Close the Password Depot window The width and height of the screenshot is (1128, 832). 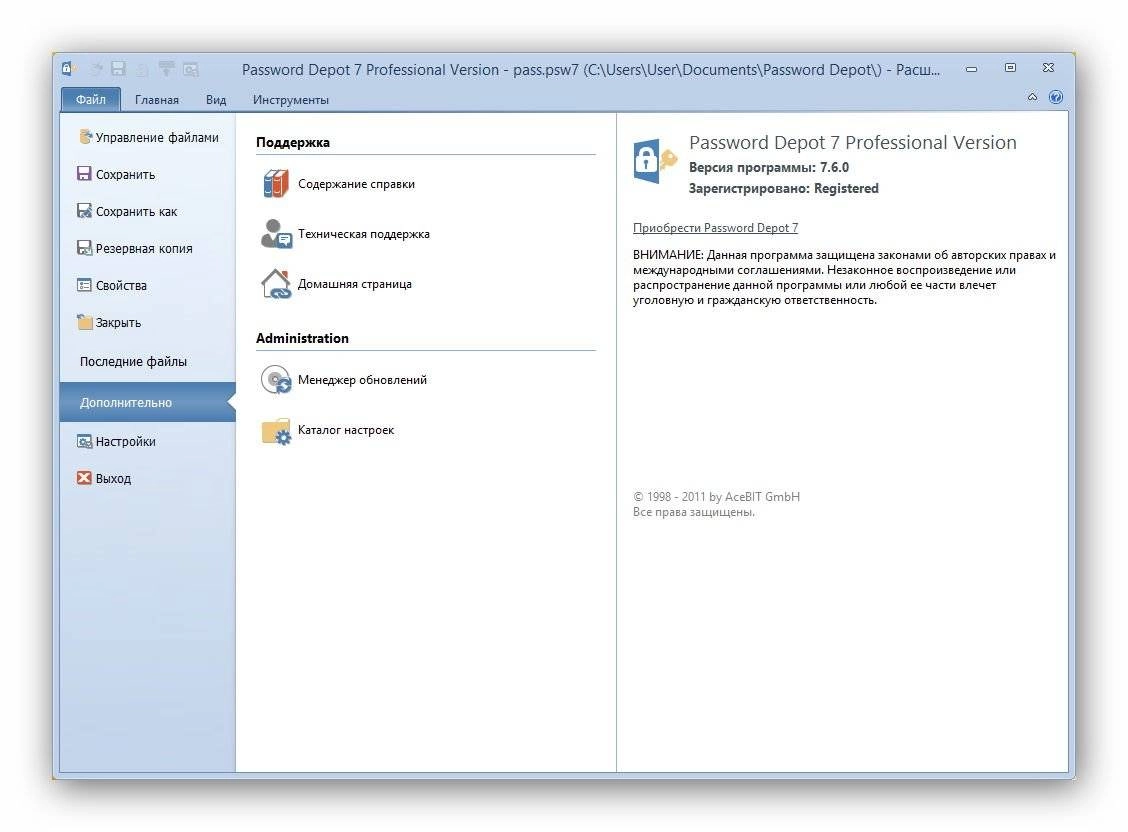[x=1048, y=68]
